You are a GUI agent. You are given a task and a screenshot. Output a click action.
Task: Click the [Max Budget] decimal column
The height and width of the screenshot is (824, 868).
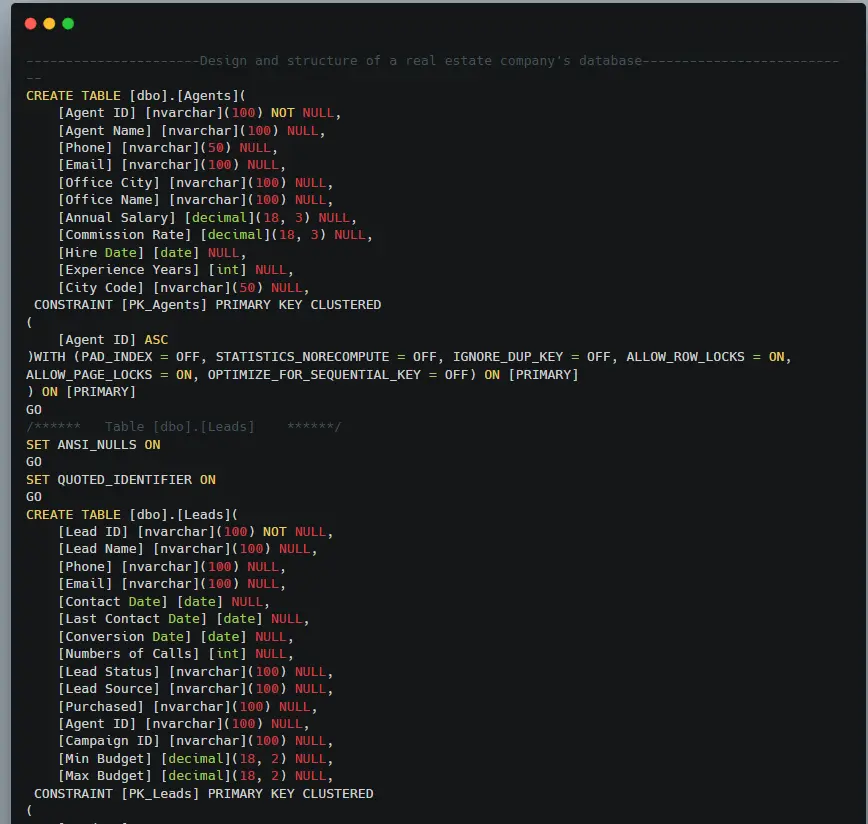point(195,776)
